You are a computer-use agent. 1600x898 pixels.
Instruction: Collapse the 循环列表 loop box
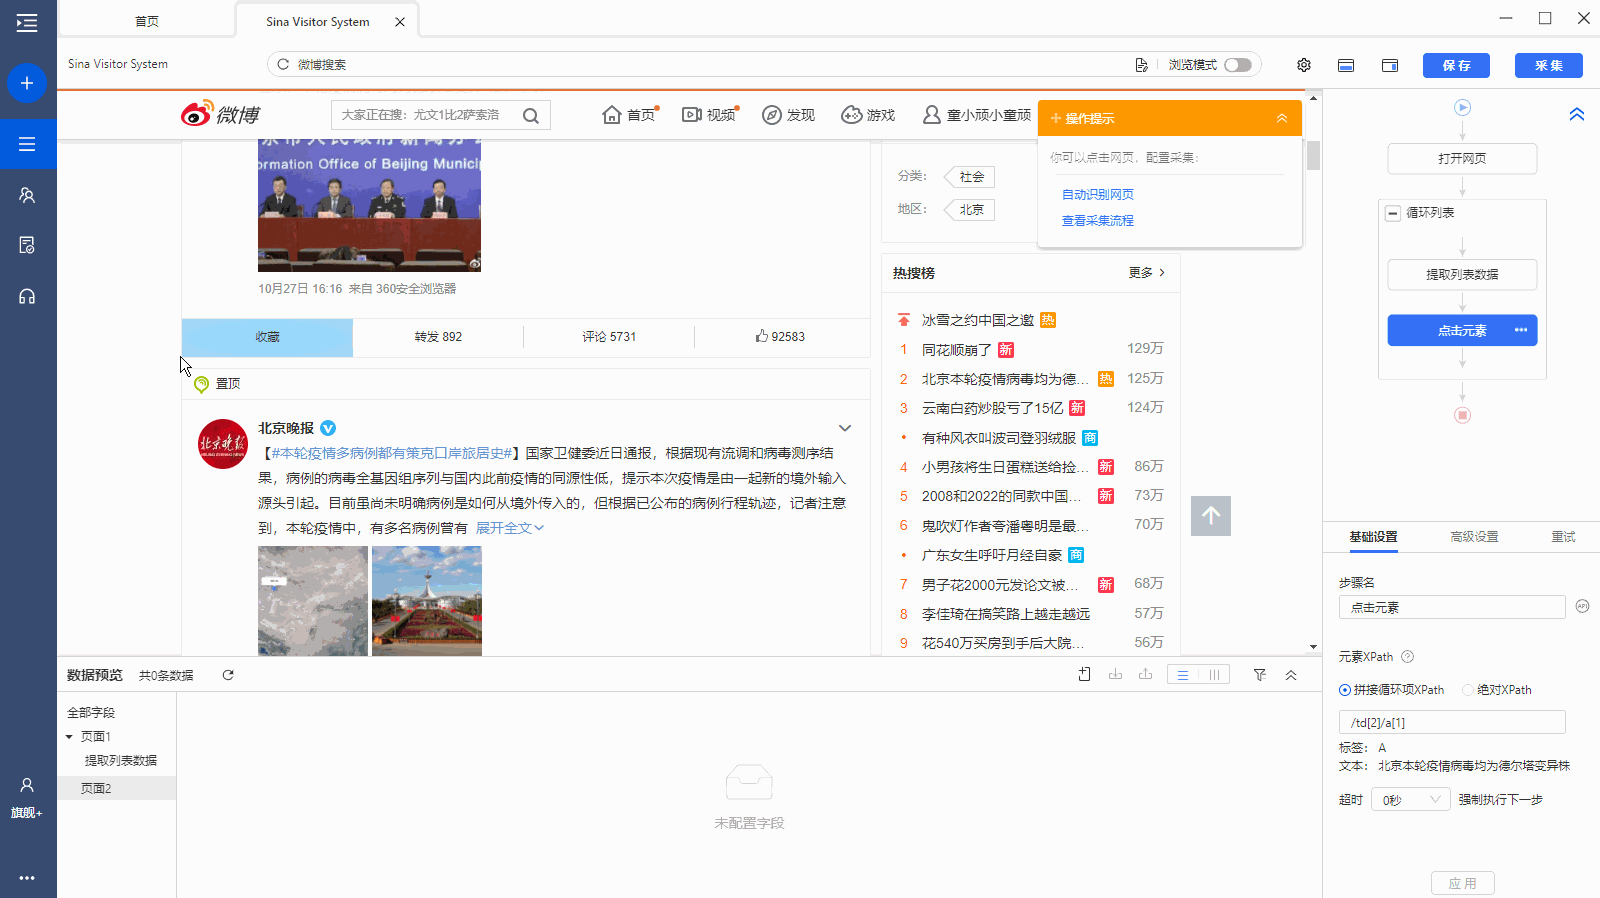tap(1393, 213)
